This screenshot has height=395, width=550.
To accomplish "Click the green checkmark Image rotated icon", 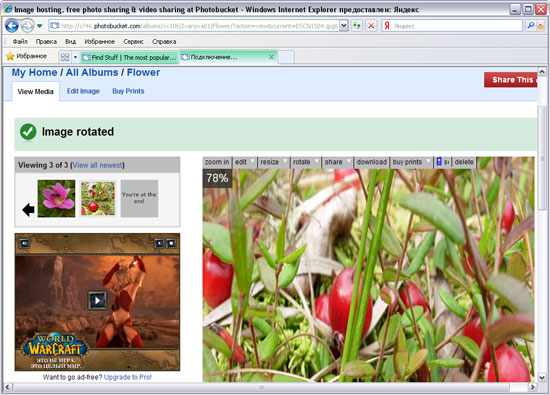I will tap(28, 132).
